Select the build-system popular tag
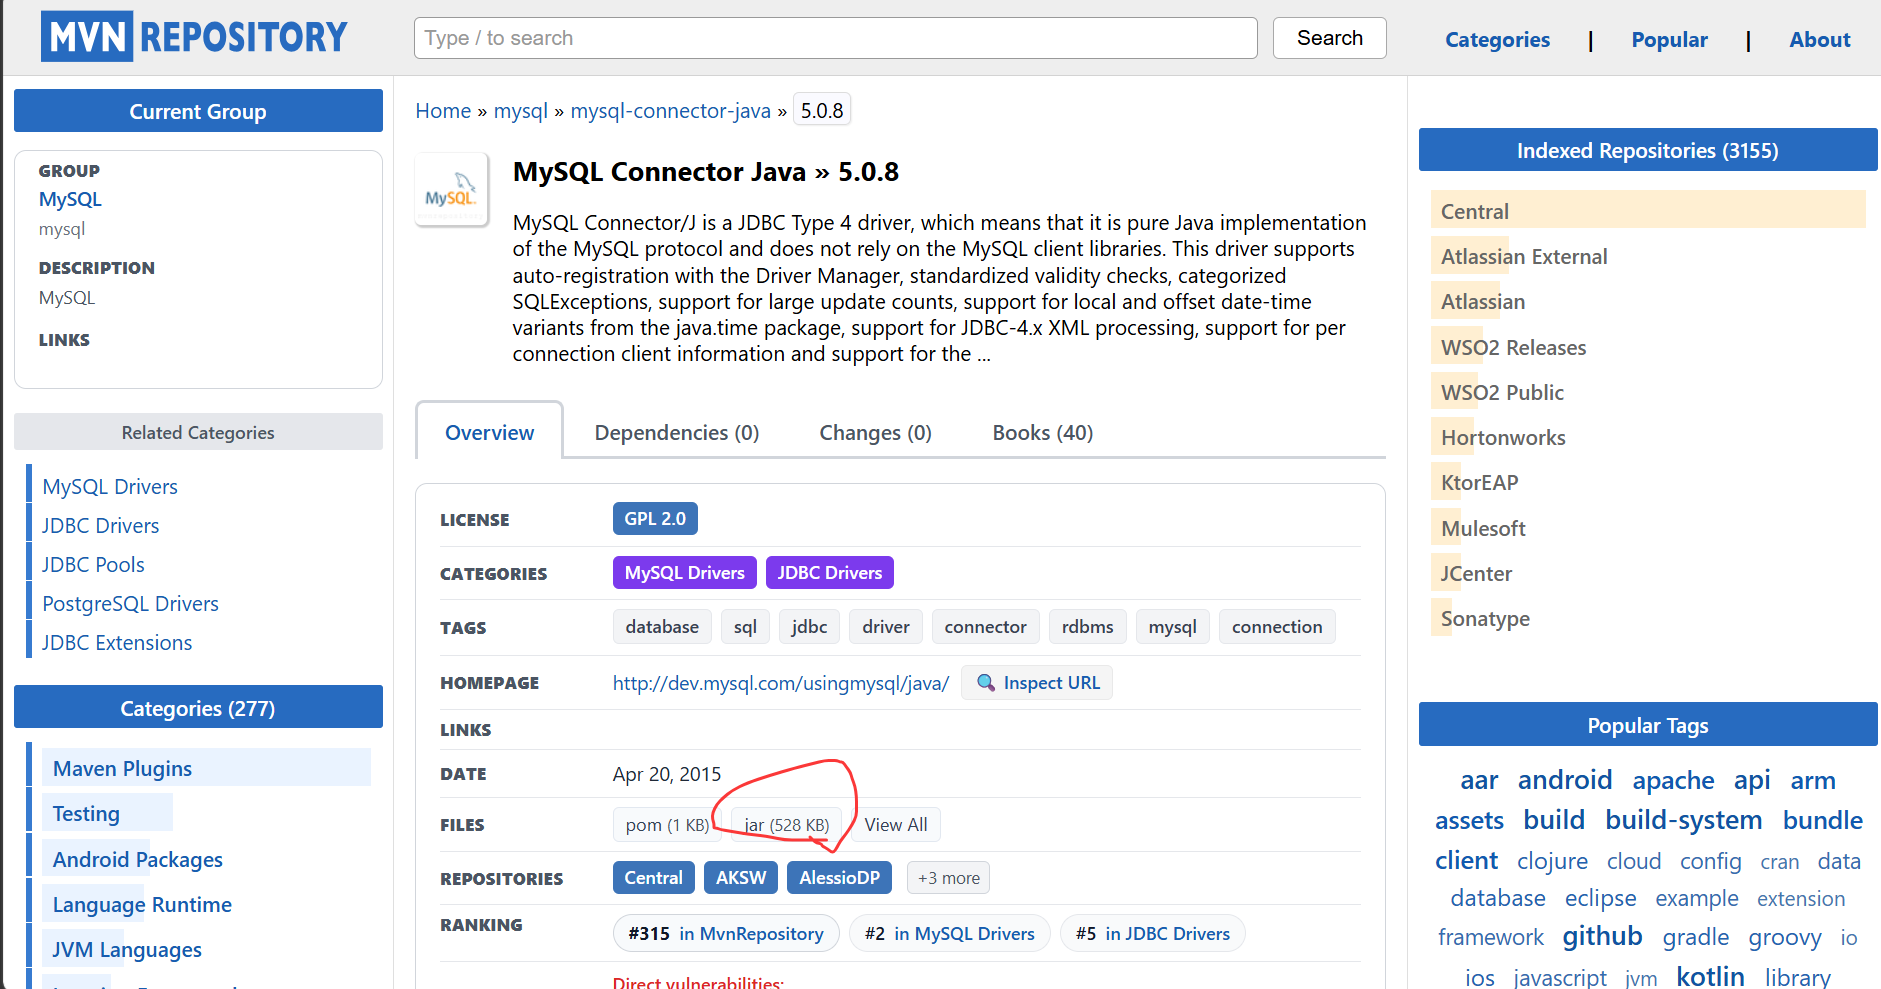This screenshot has width=1881, height=989. 1683,820
